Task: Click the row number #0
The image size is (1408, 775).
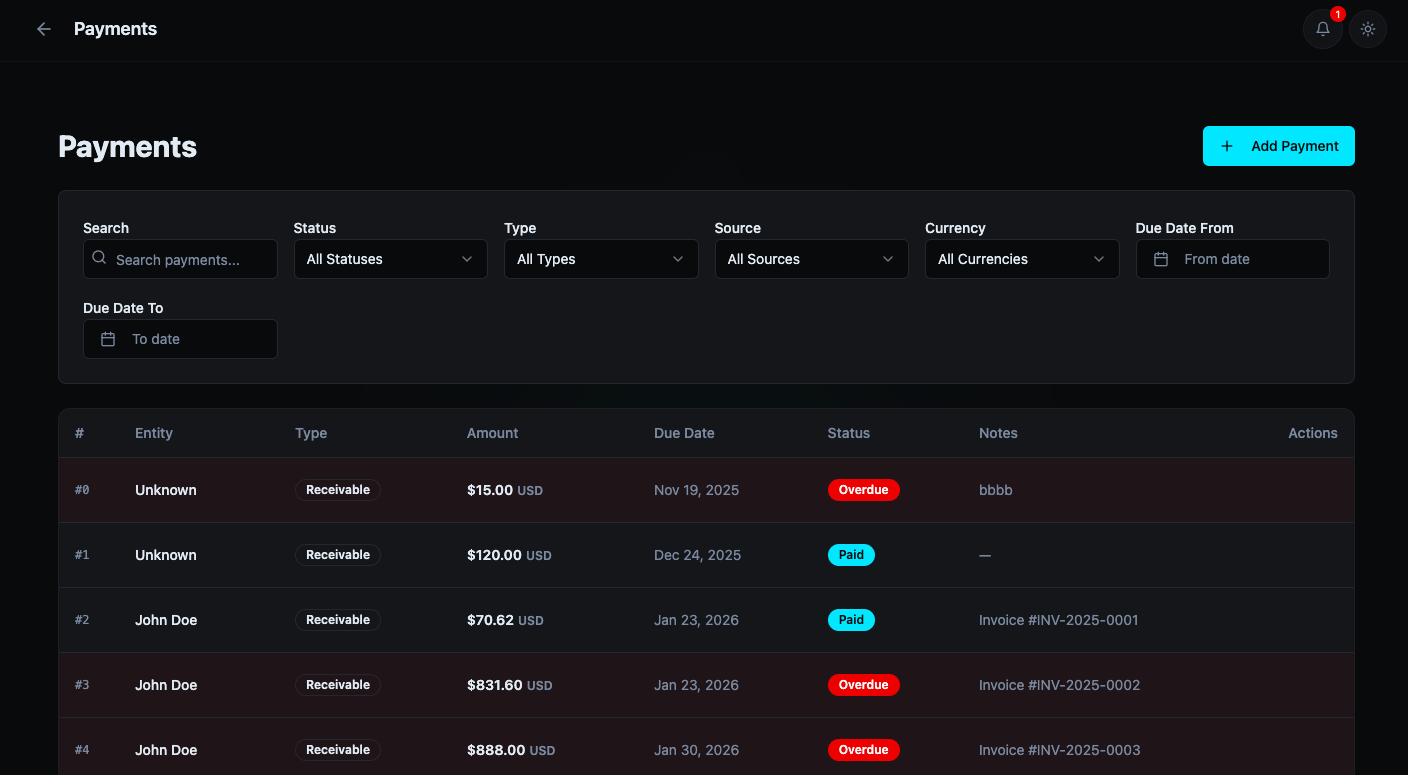Action: click(x=82, y=490)
